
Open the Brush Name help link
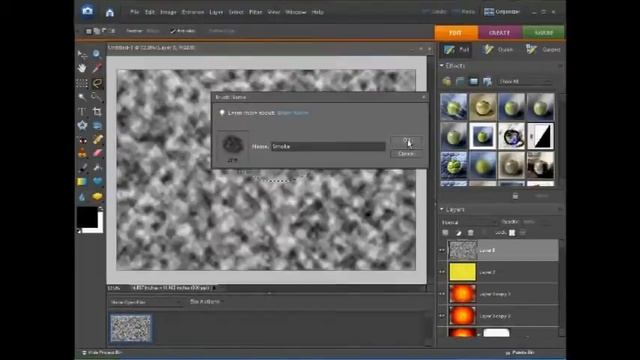293,113
